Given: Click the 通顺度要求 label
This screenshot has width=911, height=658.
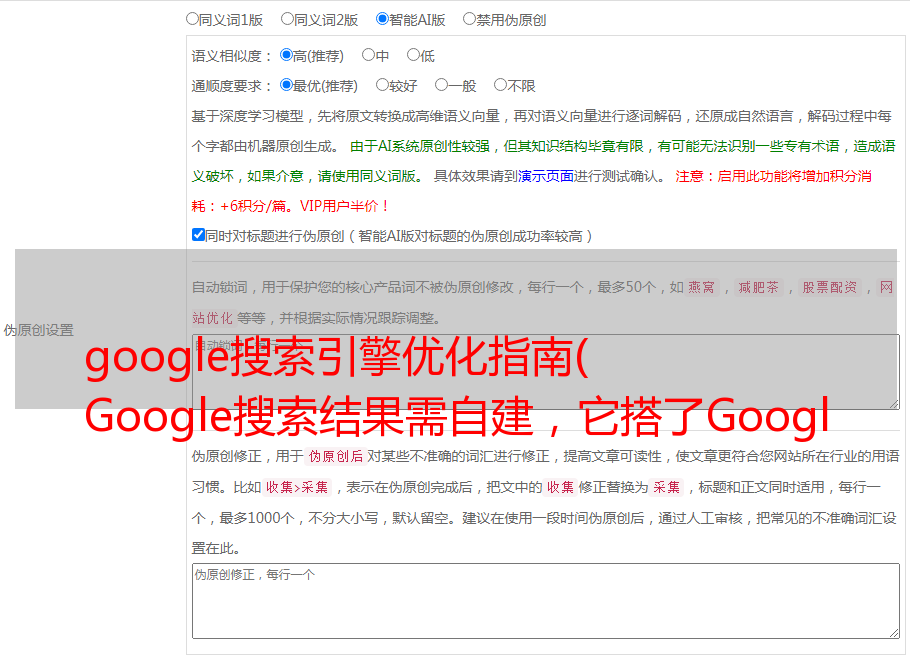Looking at the screenshot, I should point(232,86).
